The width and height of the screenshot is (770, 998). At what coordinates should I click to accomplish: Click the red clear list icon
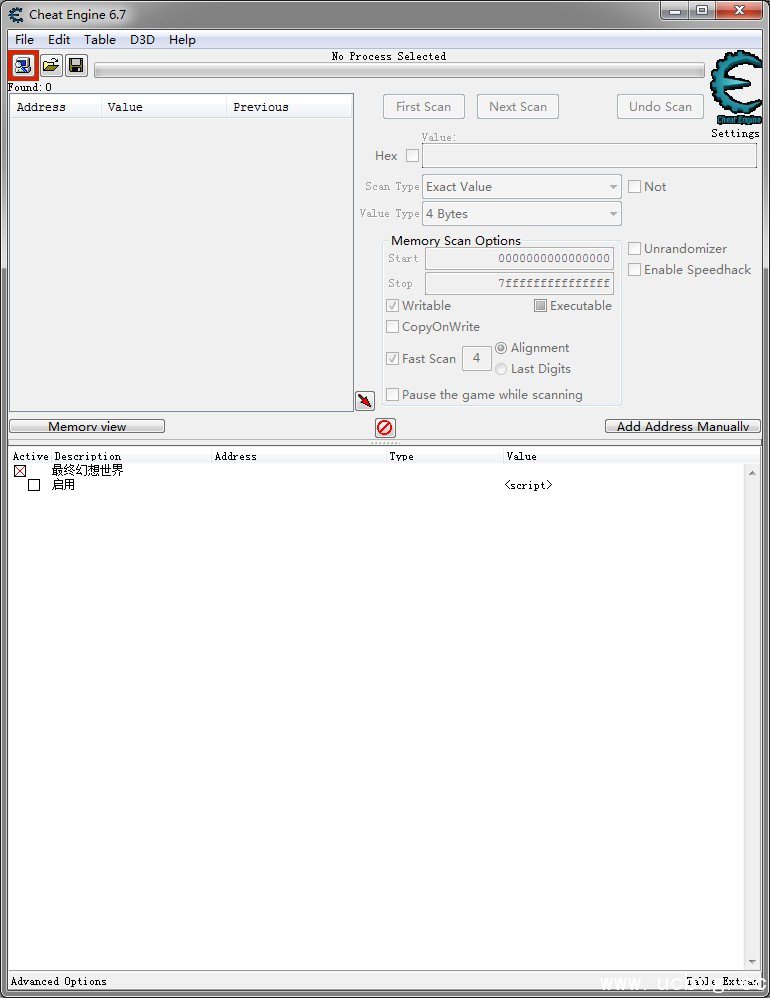pyautogui.click(x=385, y=428)
